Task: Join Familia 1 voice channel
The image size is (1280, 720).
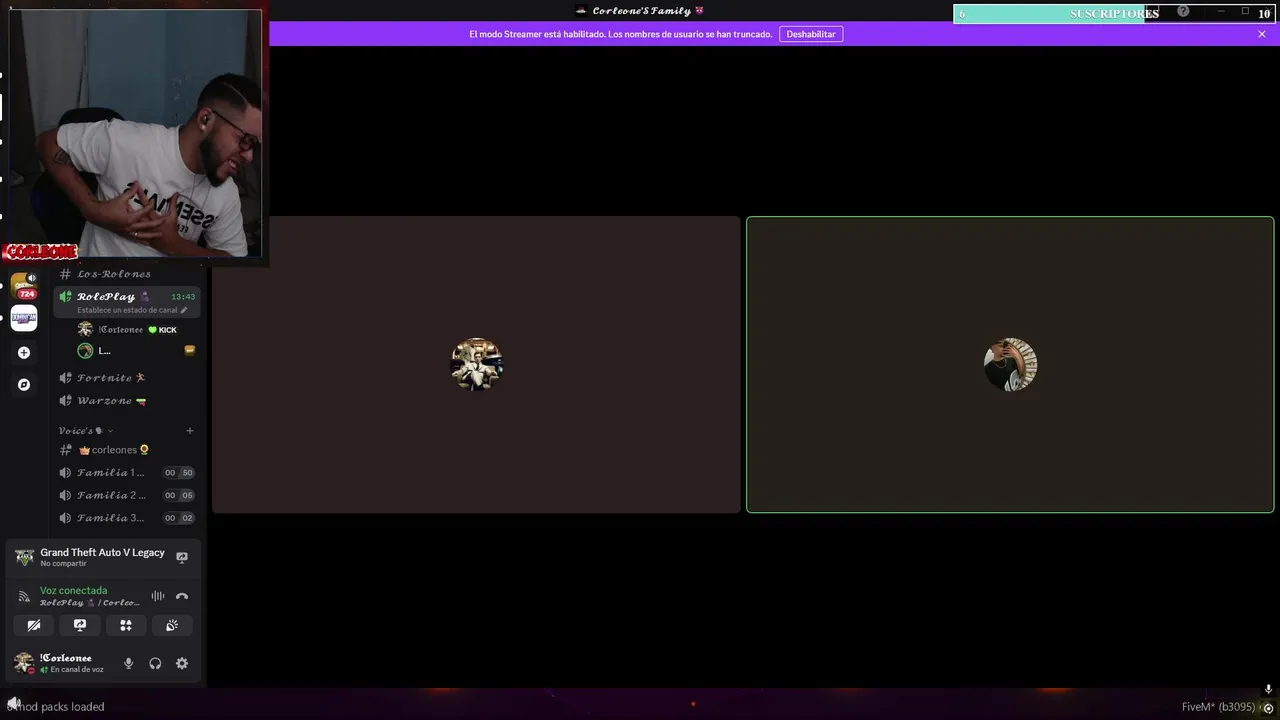Action: tap(126, 473)
